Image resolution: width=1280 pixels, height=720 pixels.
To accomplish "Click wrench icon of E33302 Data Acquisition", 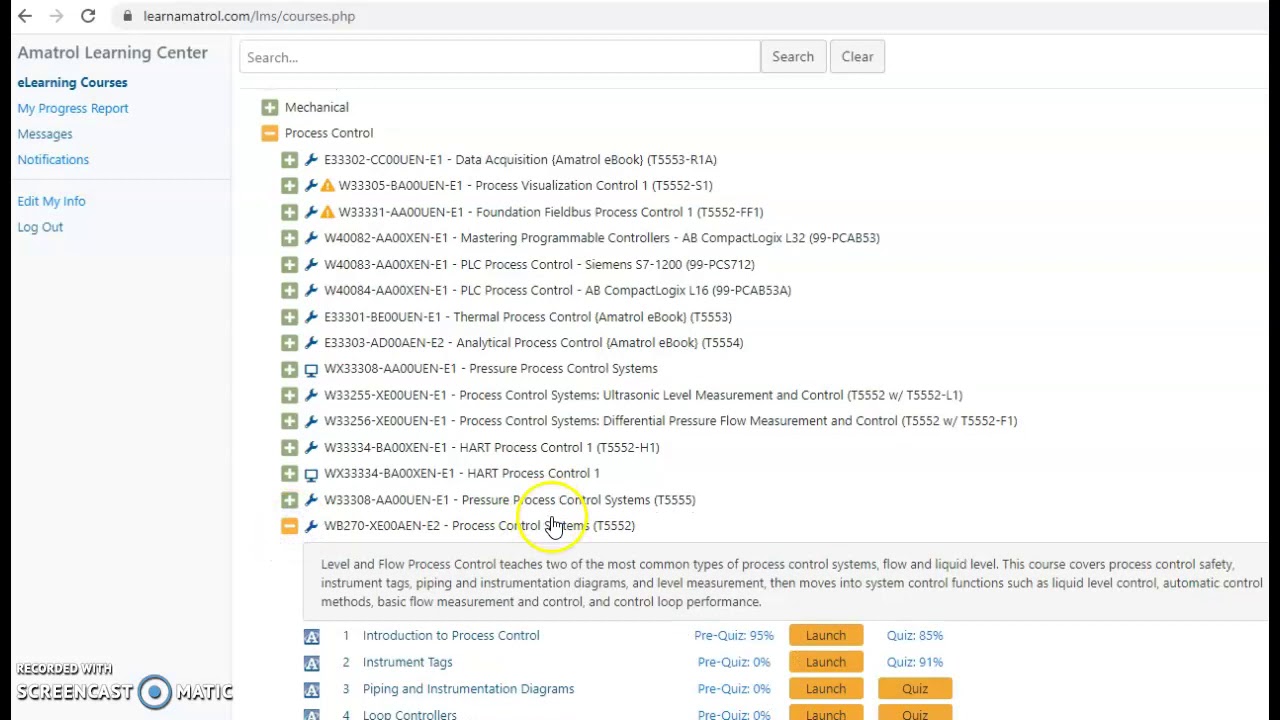I will point(311,159).
